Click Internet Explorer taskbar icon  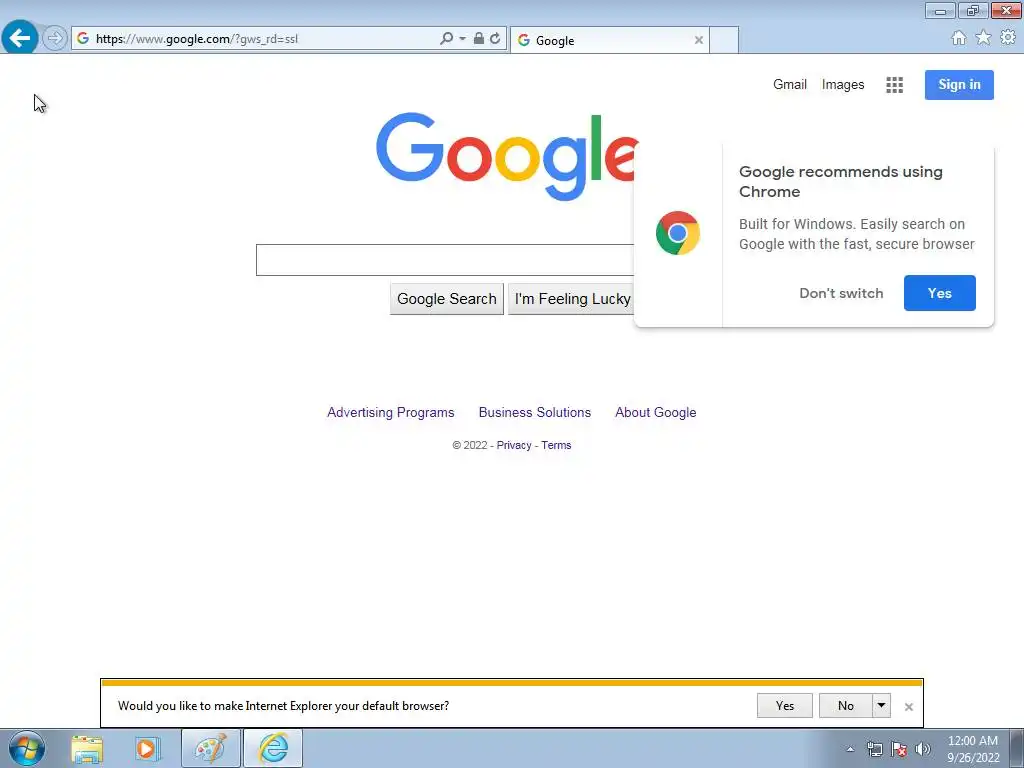coord(273,748)
